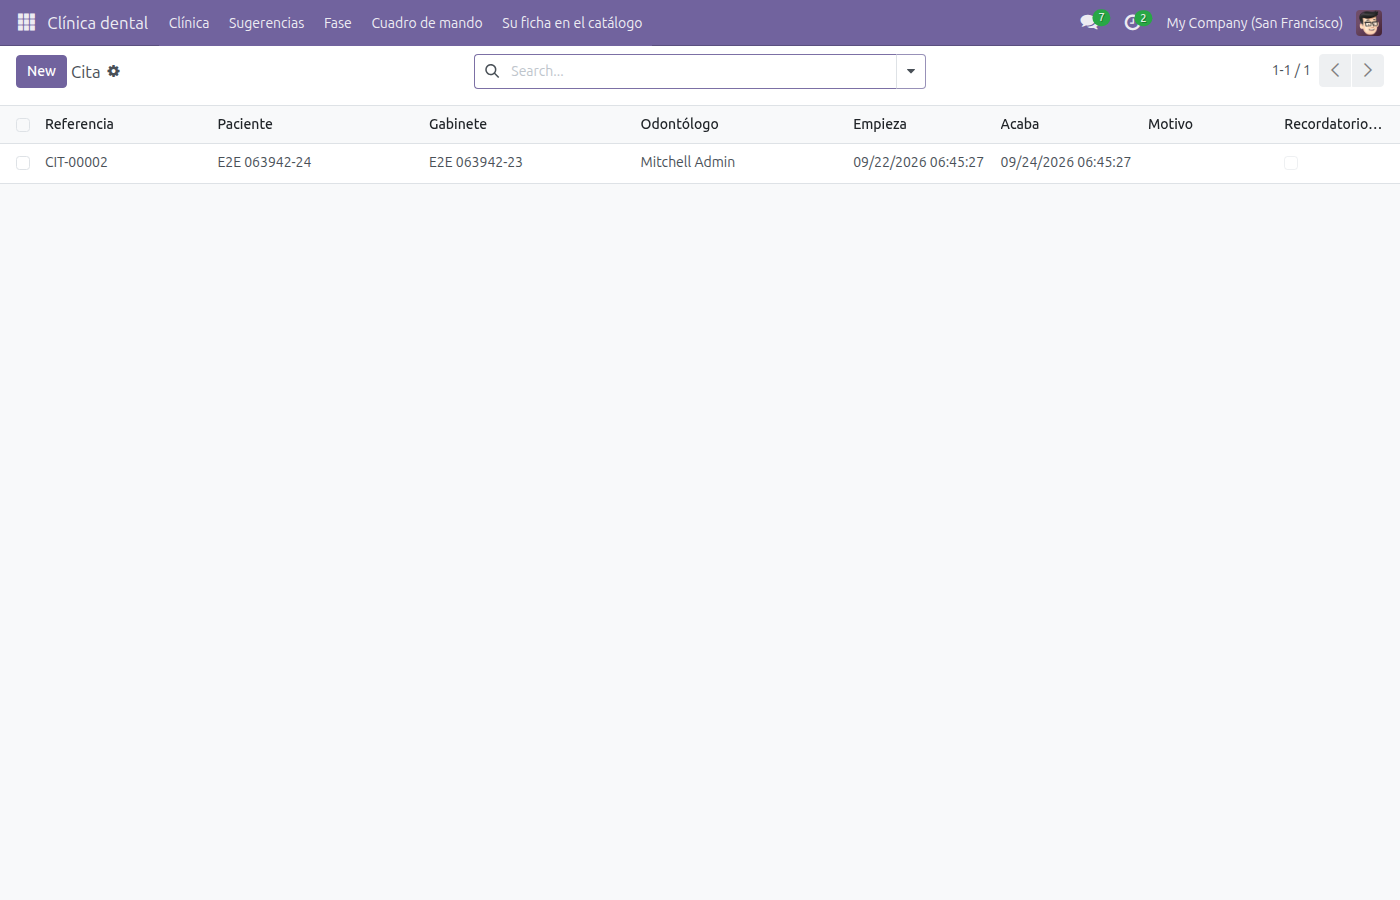Focus the Search input field

pos(700,71)
